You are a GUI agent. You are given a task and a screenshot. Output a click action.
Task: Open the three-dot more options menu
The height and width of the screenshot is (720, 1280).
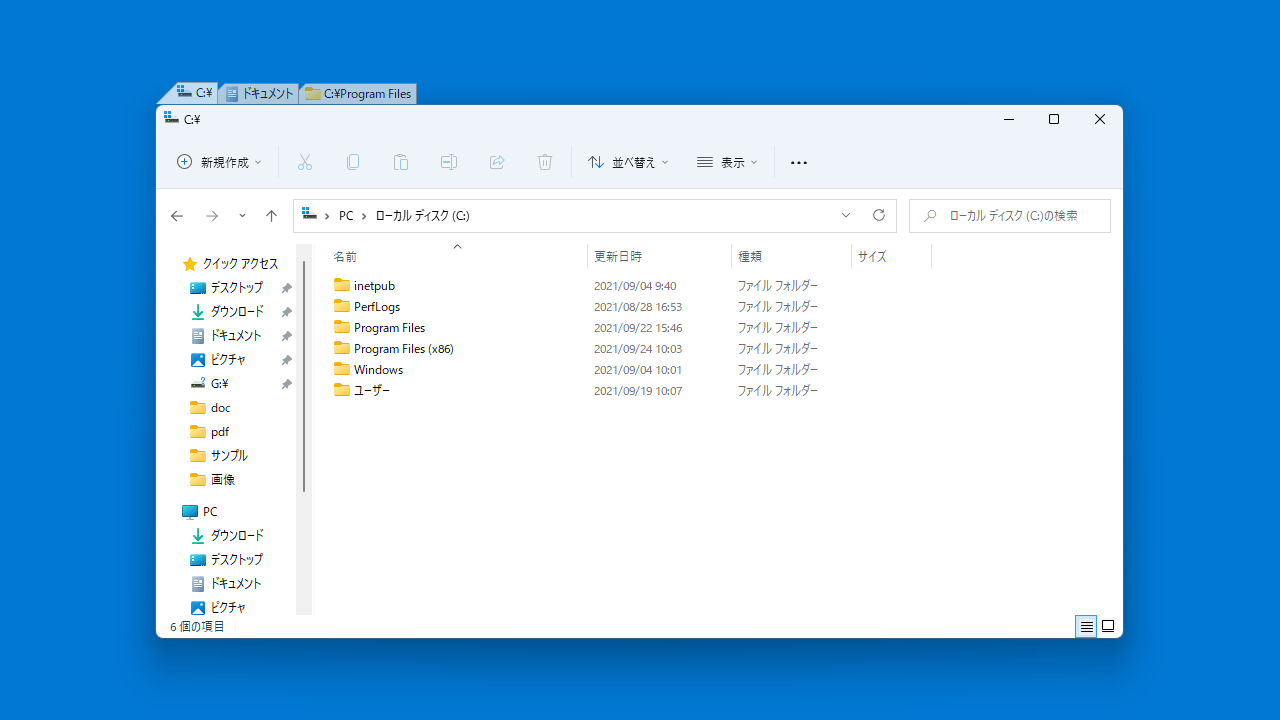799,162
